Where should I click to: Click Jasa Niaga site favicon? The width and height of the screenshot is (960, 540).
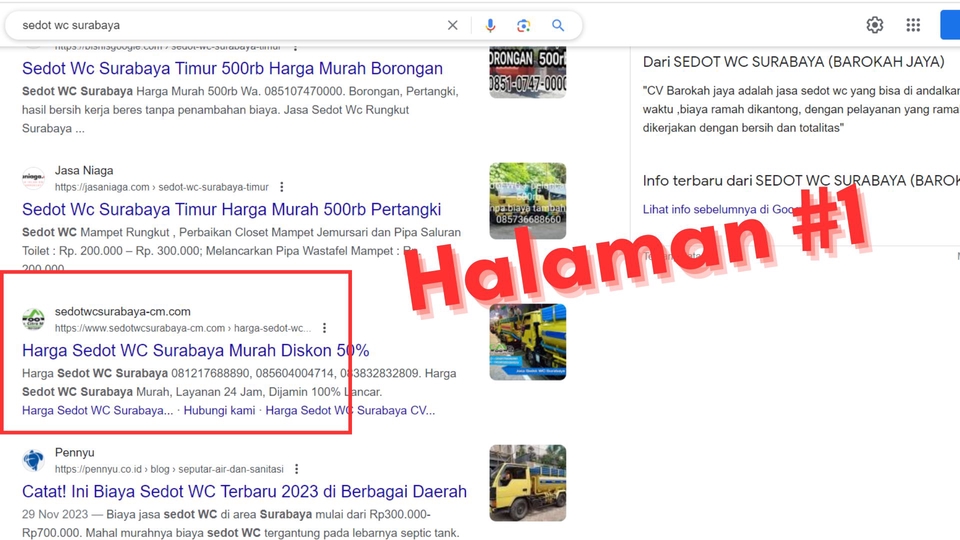pos(33,178)
